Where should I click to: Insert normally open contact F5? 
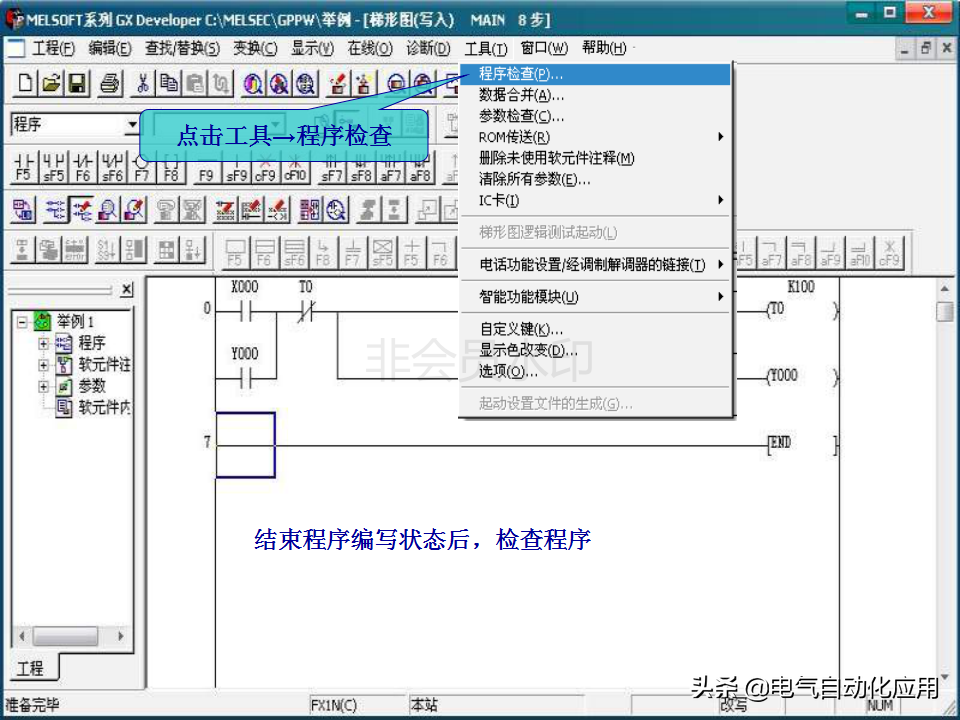[23, 167]
